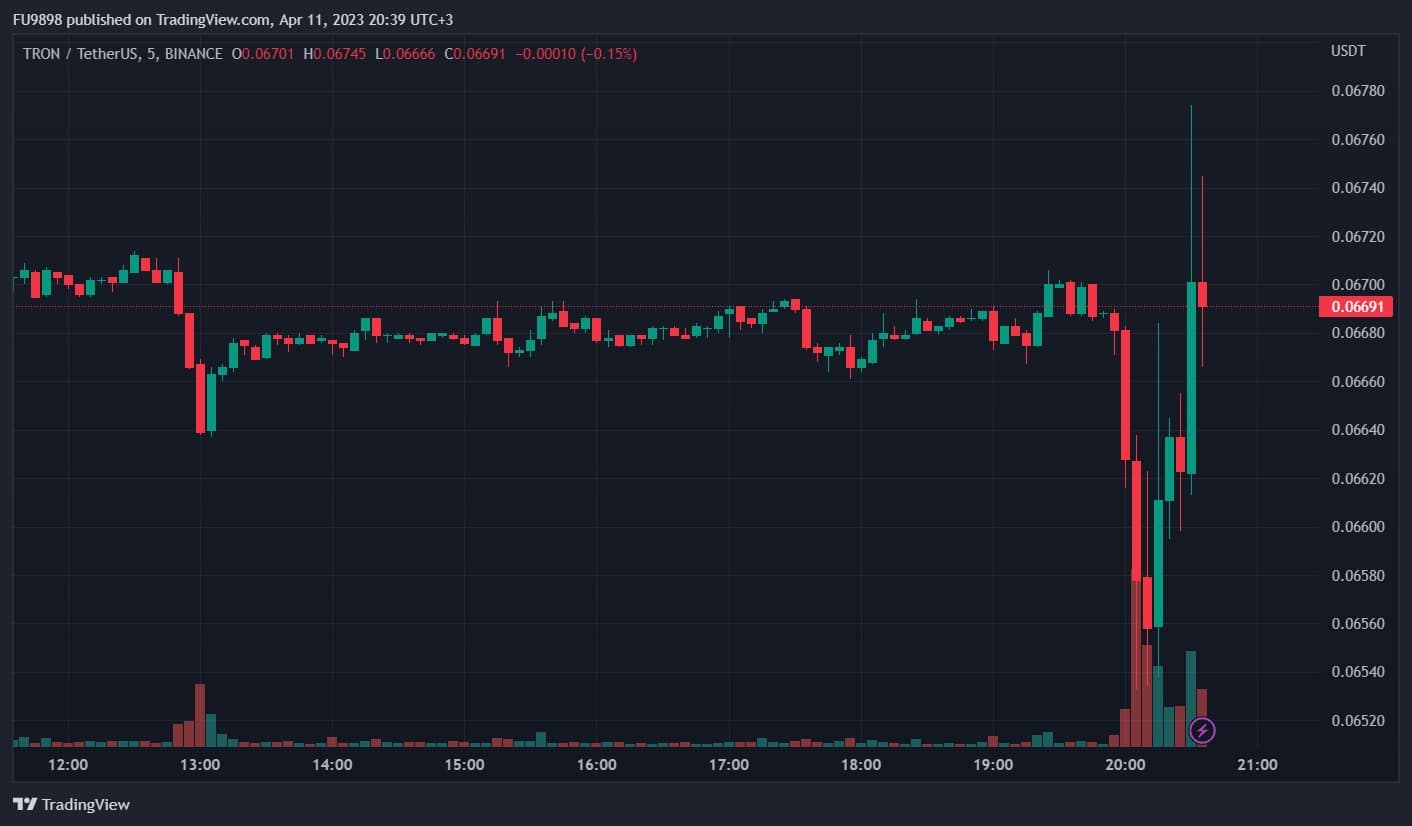The width and height of the screenshot is (1412, 826).
Task: Select the Close value C0.06691
Action: tap(475, 53)
